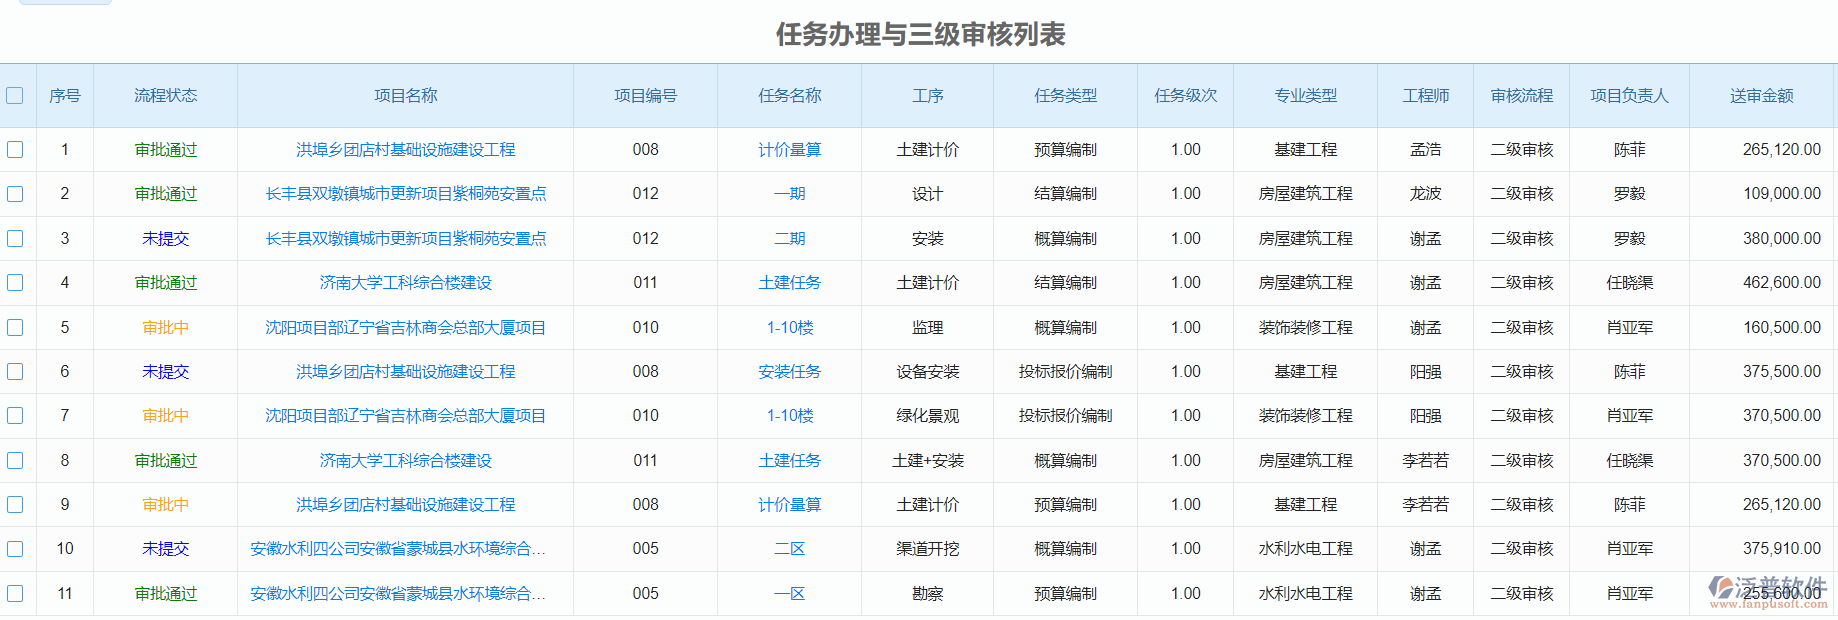The width and height of the screenshot is (1838, 620).
Task: Click 设备安装 process cell
Action: [928, 371]
